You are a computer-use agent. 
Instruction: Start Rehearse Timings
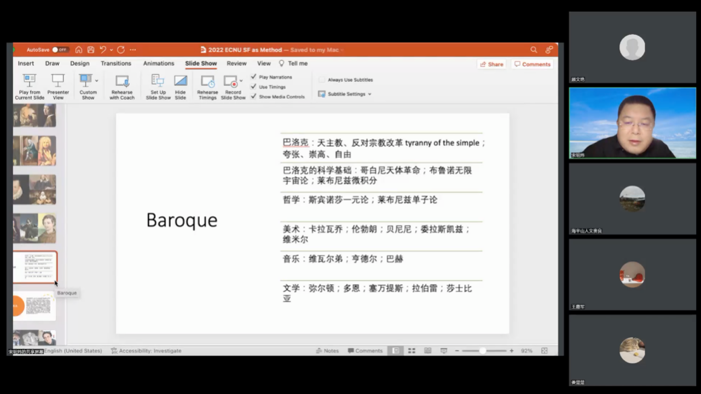click(207, 86)
